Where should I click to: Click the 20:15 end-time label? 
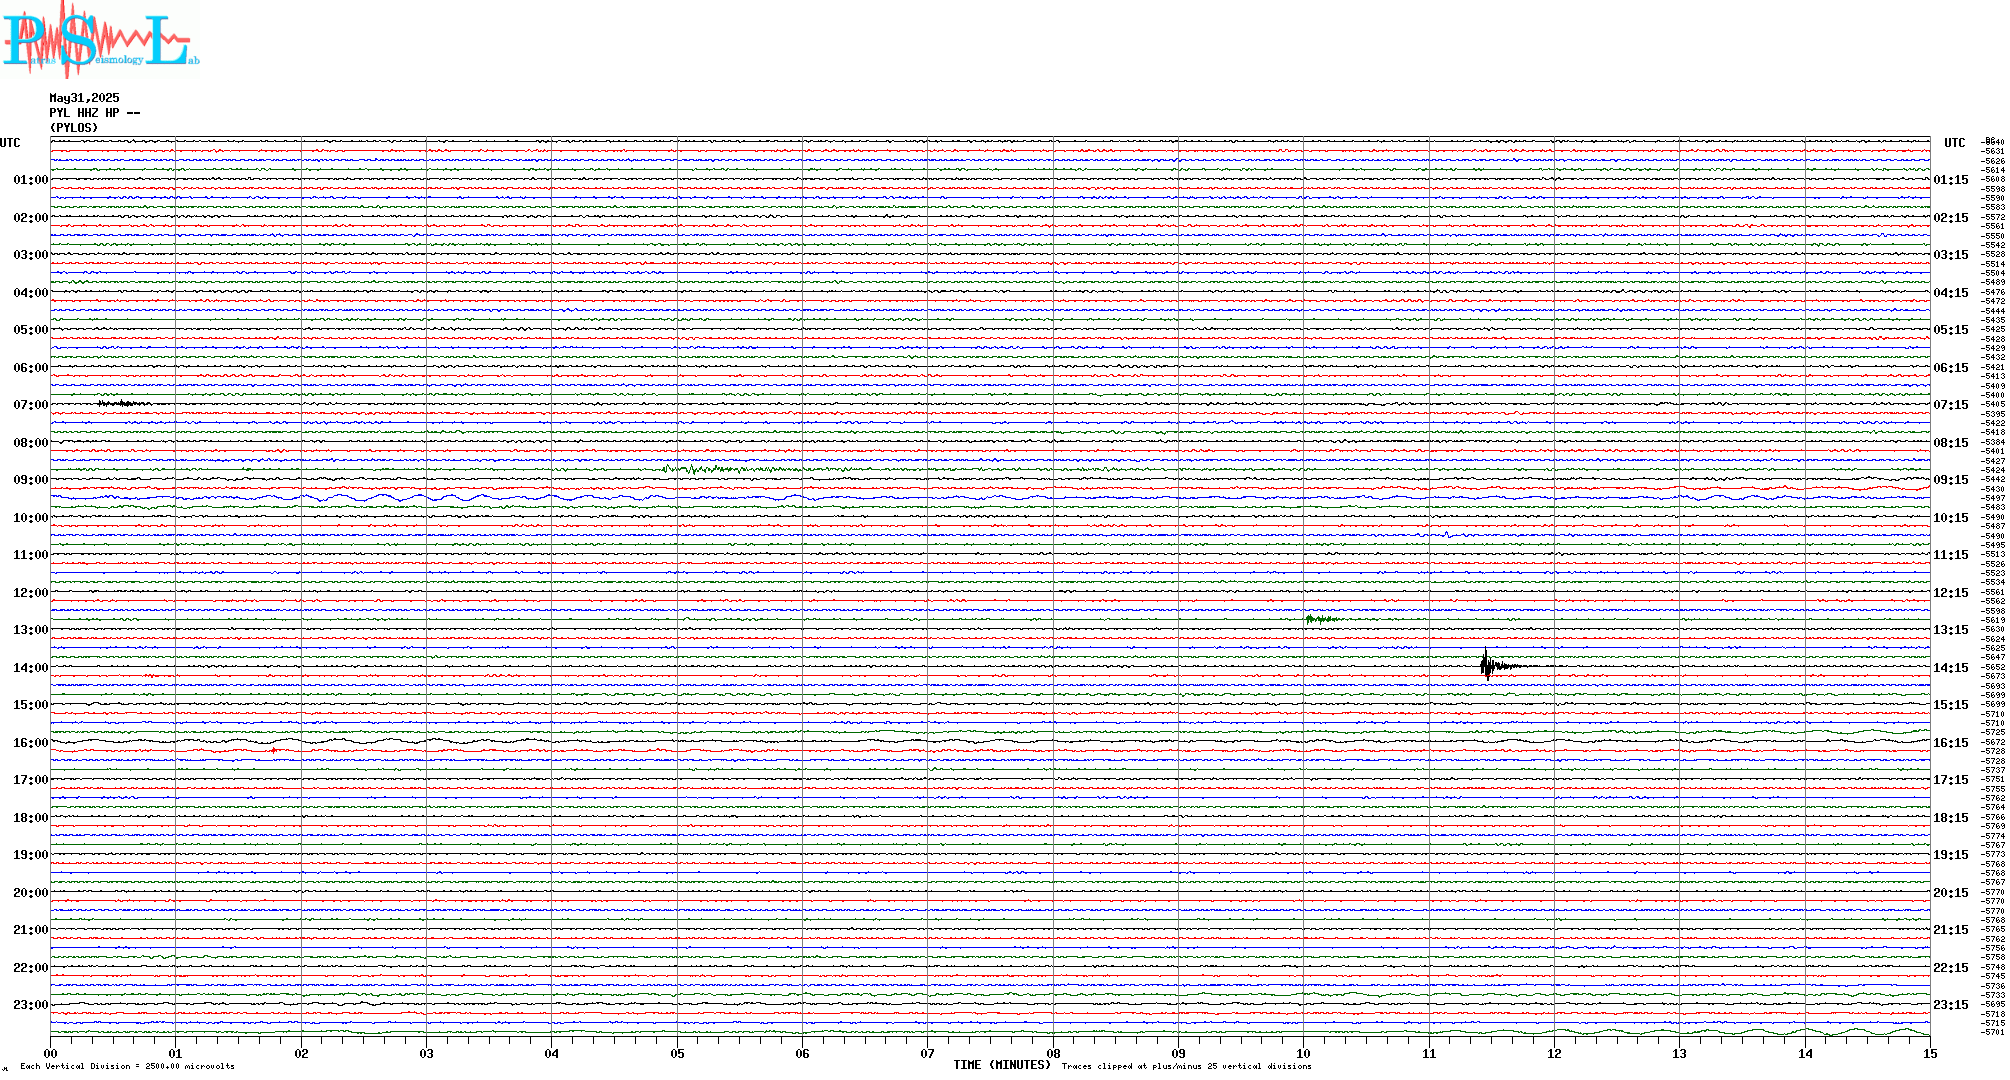coord(1951,893)
